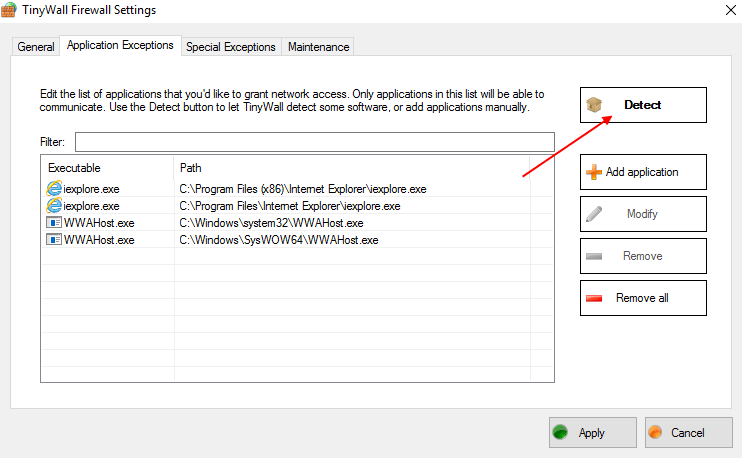
Task: Click the green circle icon on Apply
Action: tap(560, 432)
